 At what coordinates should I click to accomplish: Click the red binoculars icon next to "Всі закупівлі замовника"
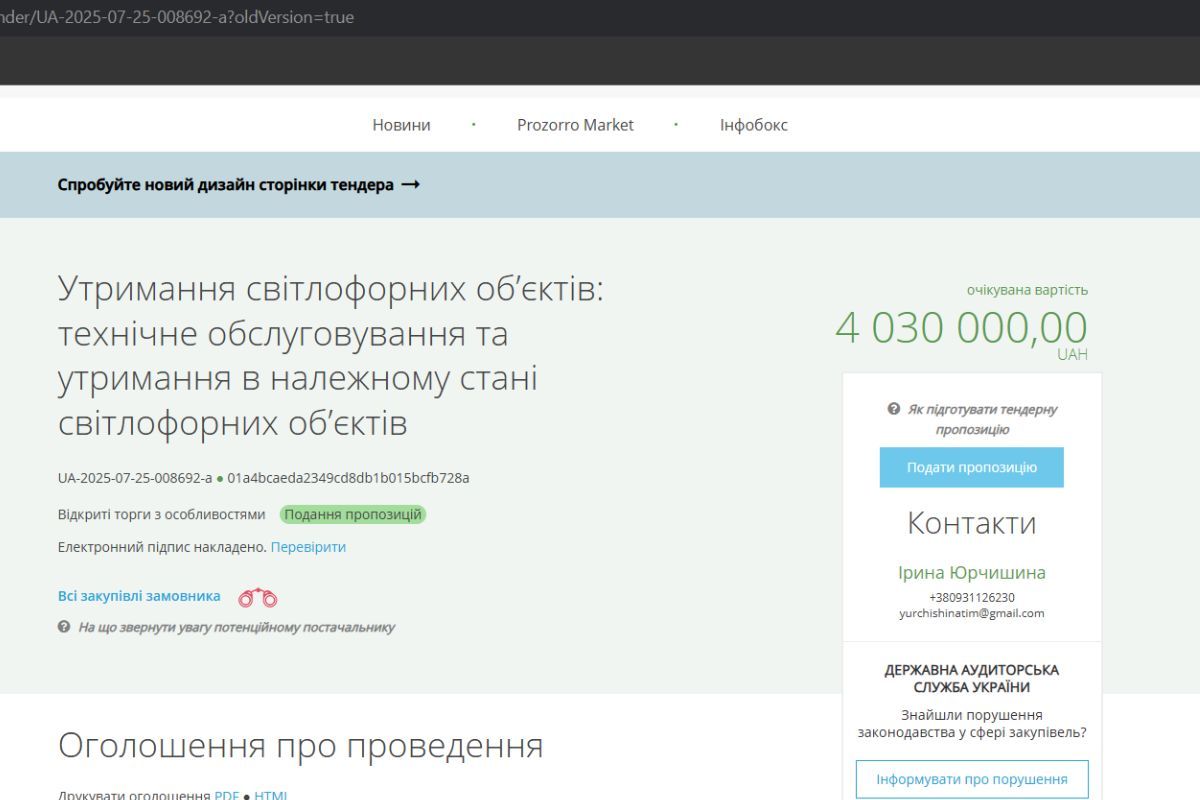258,597
